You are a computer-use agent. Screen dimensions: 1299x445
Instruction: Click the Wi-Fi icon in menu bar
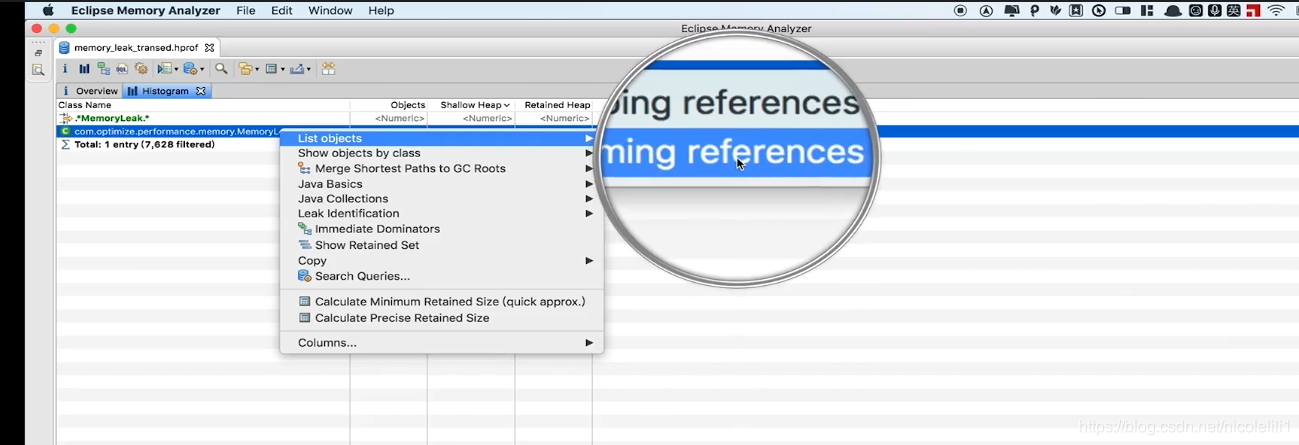[1276, 11]
